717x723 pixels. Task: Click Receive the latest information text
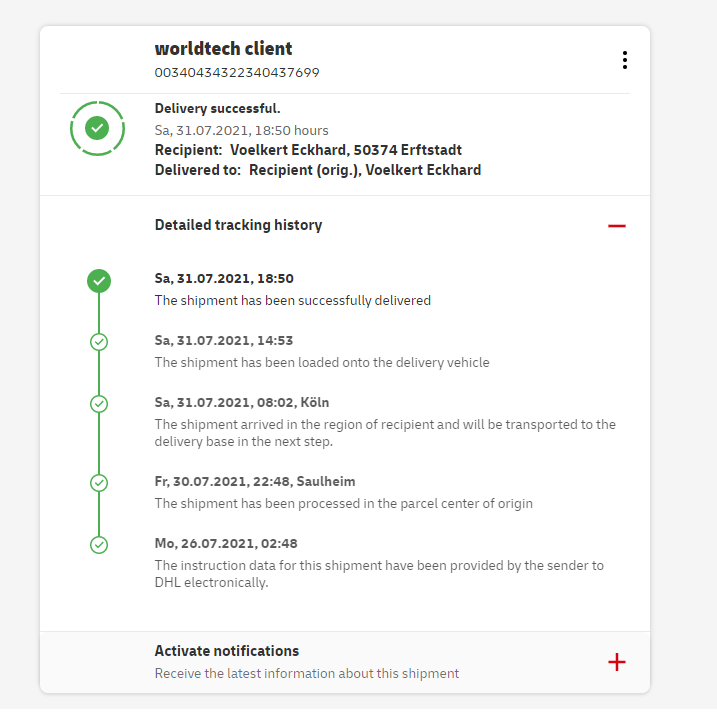click(x=307, y=673)
